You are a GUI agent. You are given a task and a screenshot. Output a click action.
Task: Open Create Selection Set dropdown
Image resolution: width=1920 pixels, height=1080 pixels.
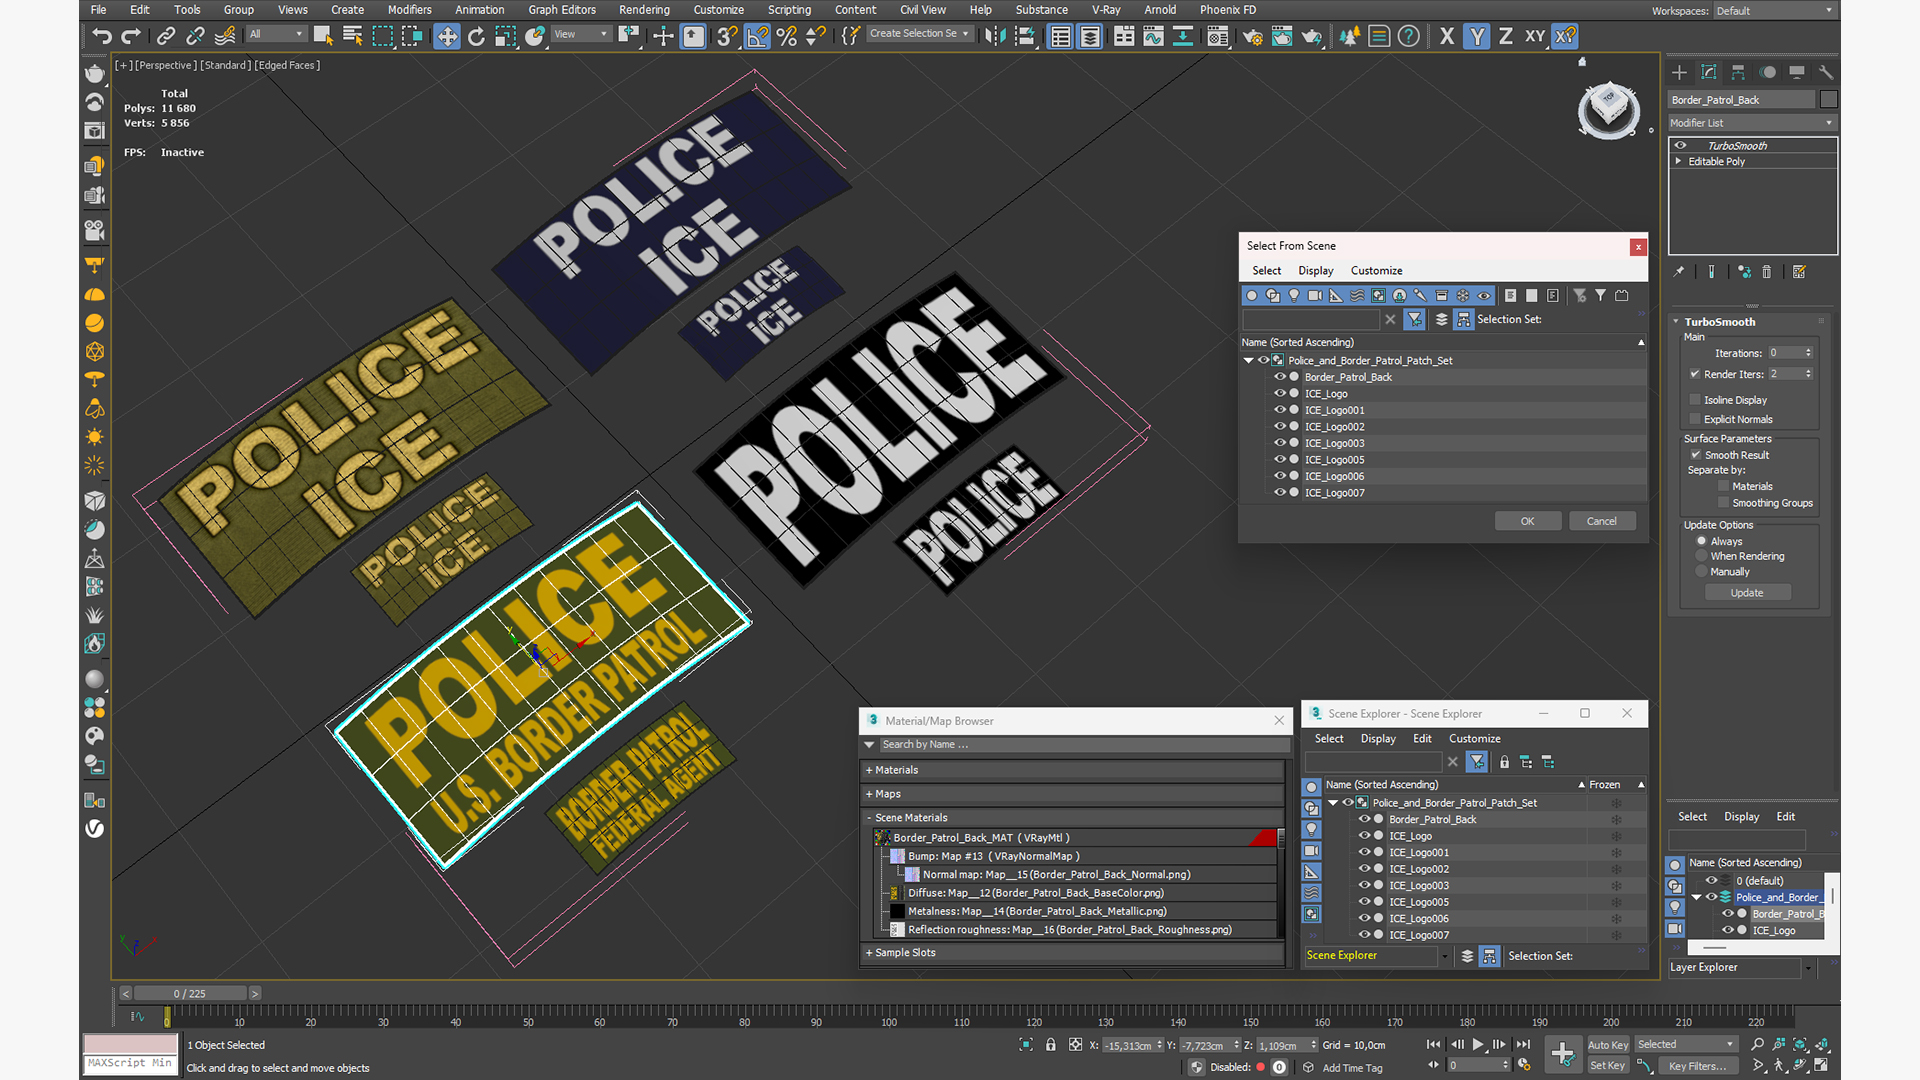pyautogui.click(x=919, y=34)
